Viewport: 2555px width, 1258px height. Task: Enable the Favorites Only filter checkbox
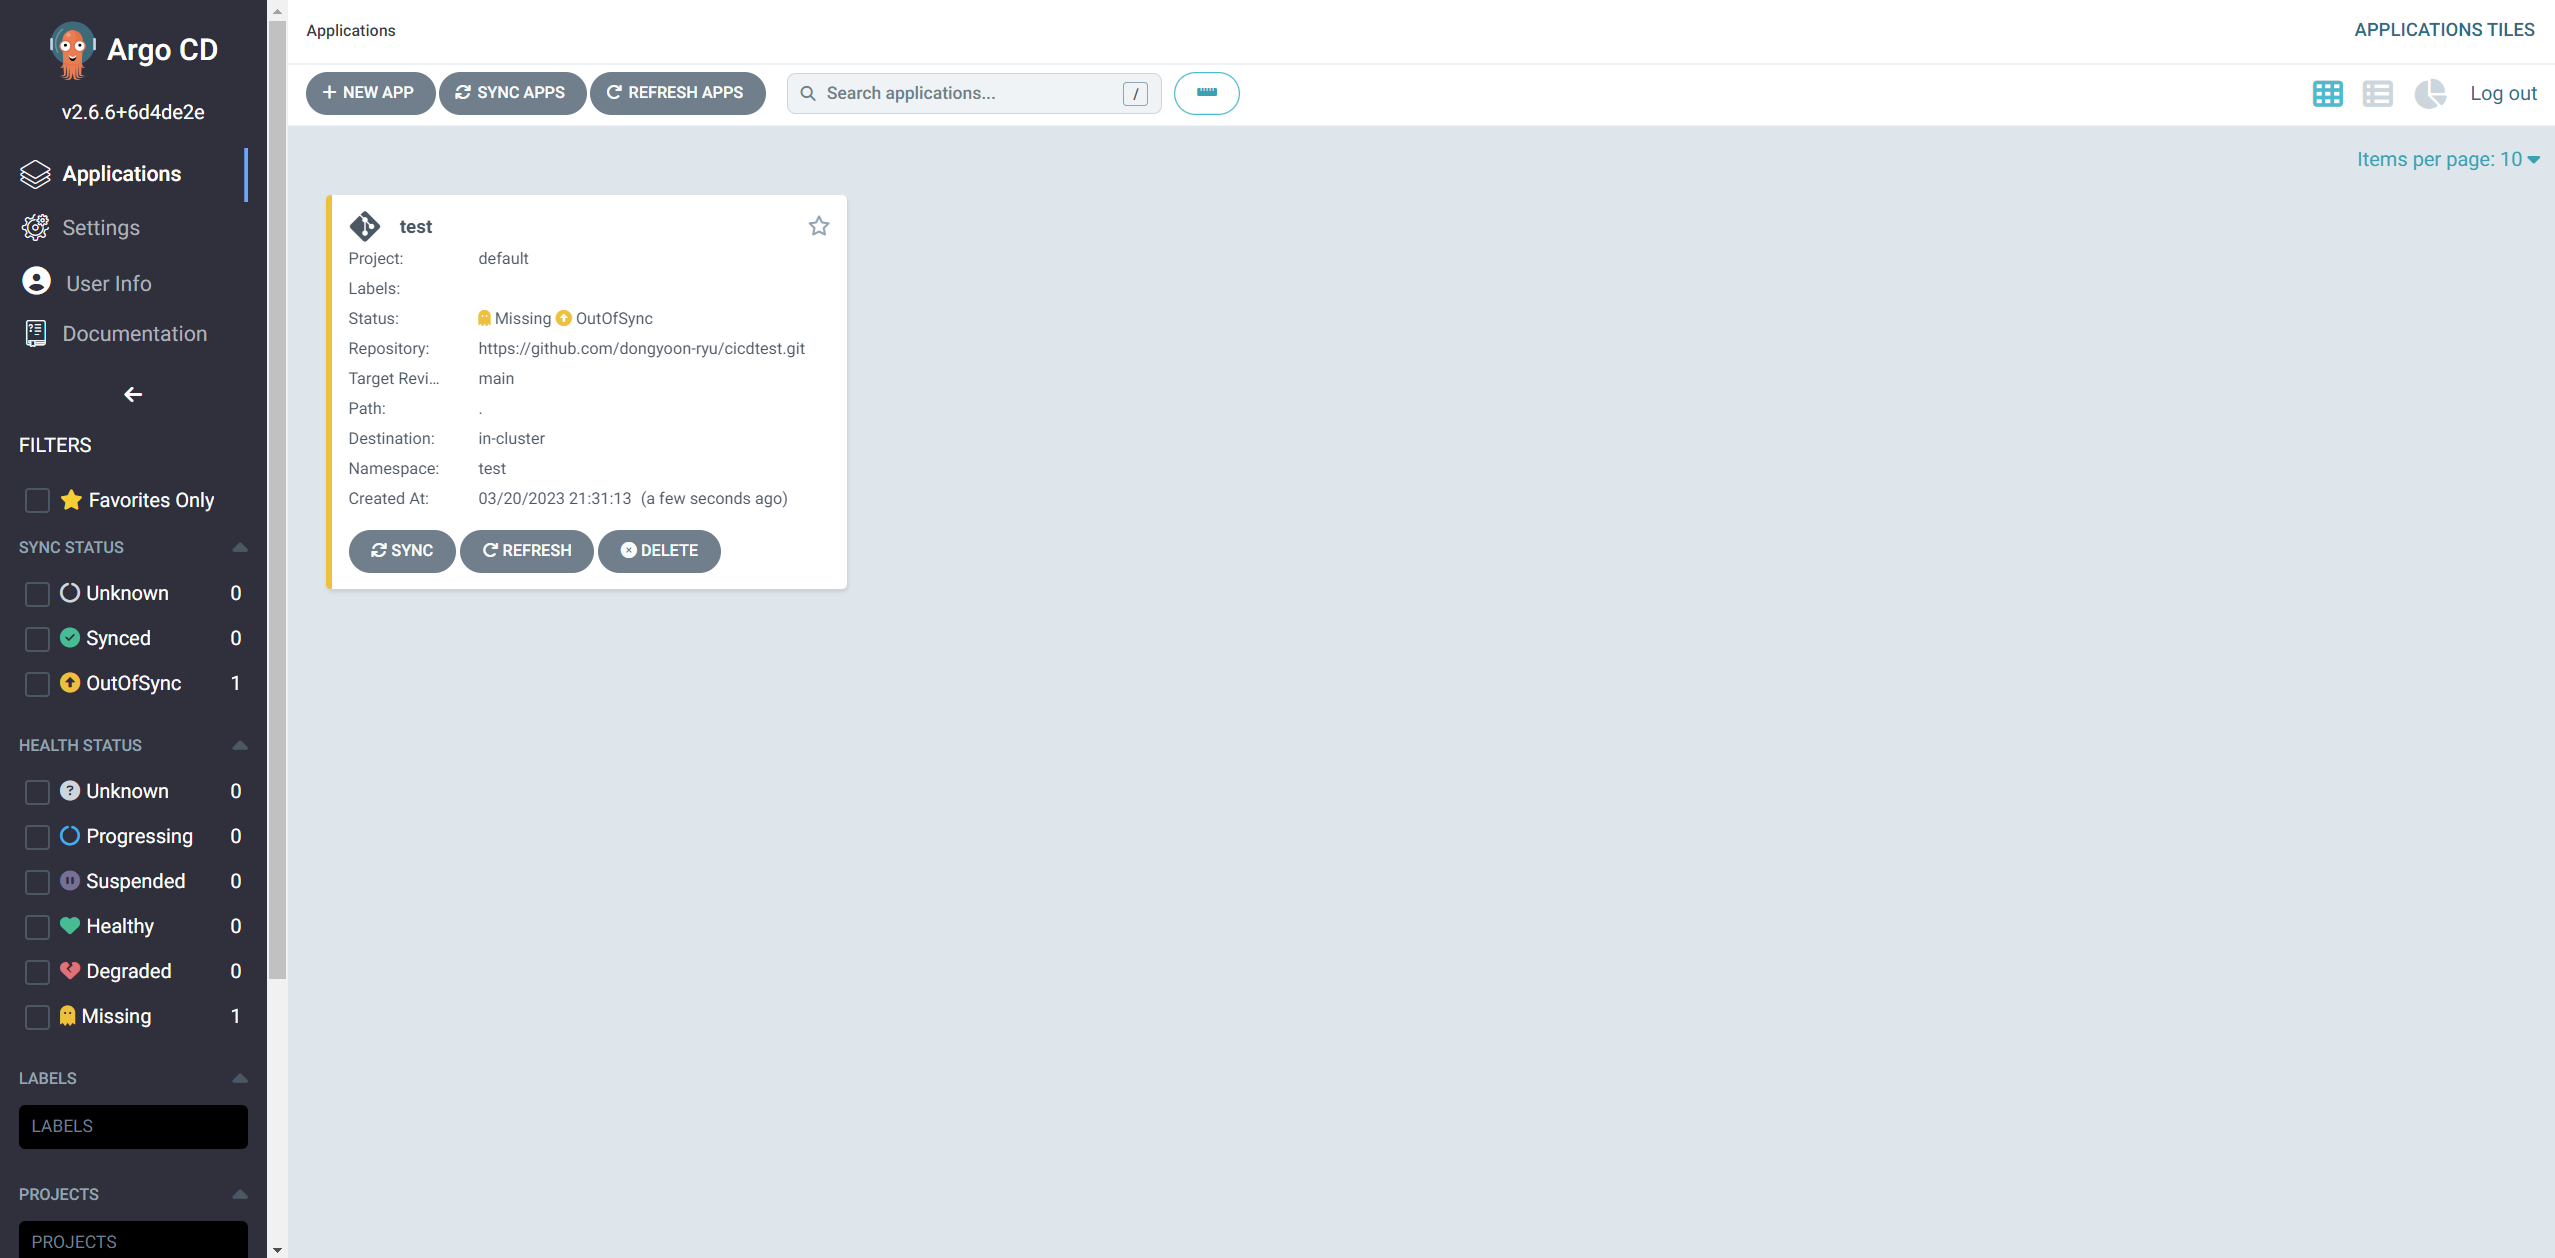(37, 500)
